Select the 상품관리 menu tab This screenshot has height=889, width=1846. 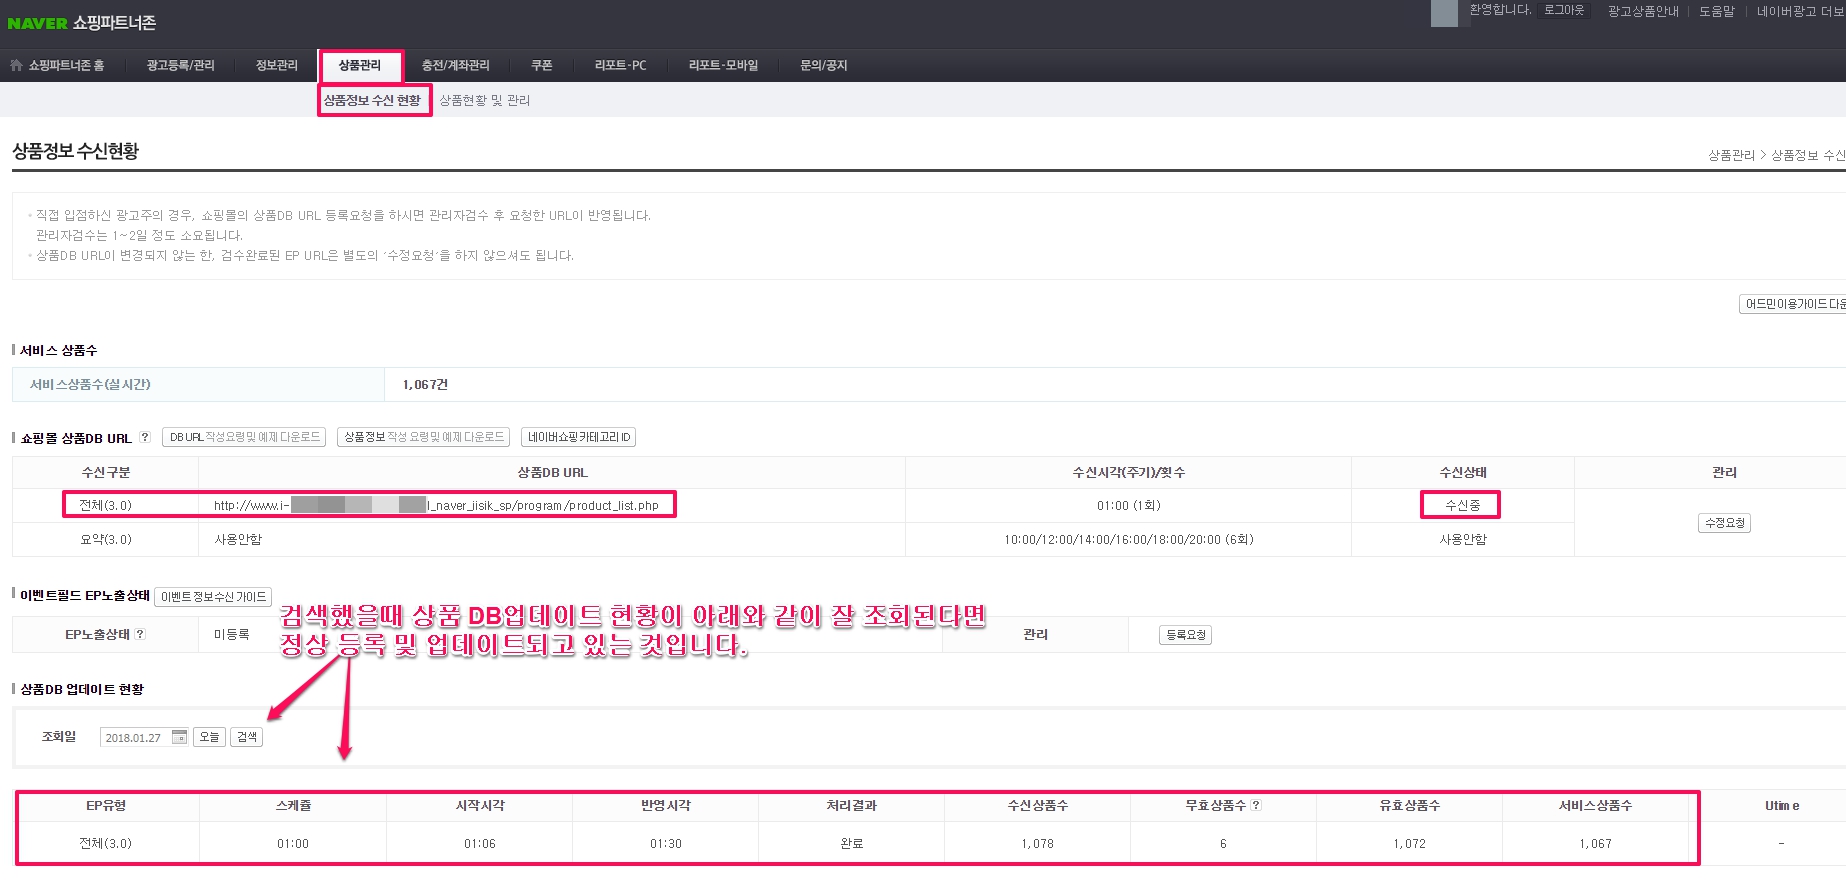pyautogui.click(x=360, y=65)
